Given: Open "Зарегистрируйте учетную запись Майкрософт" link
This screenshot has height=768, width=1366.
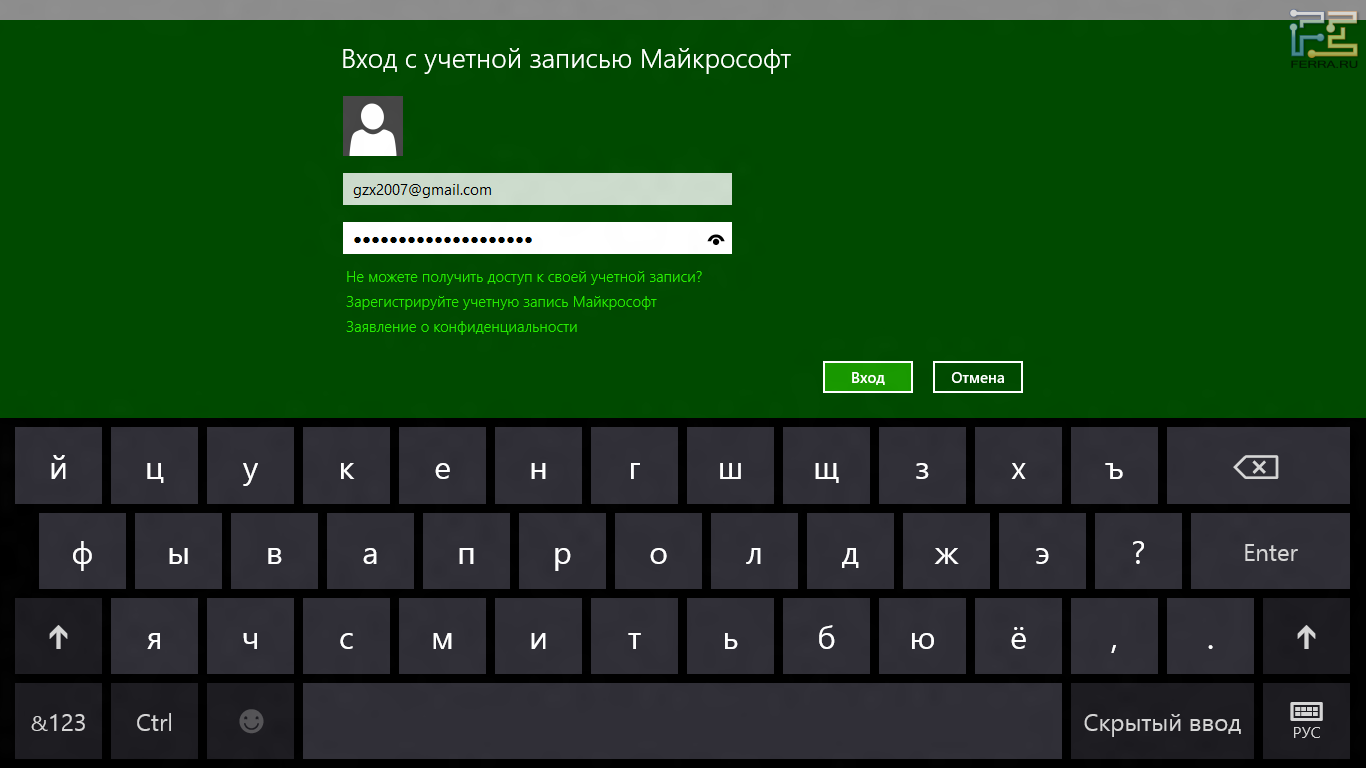Looking at the screenshot, I should tap(501, 302).
